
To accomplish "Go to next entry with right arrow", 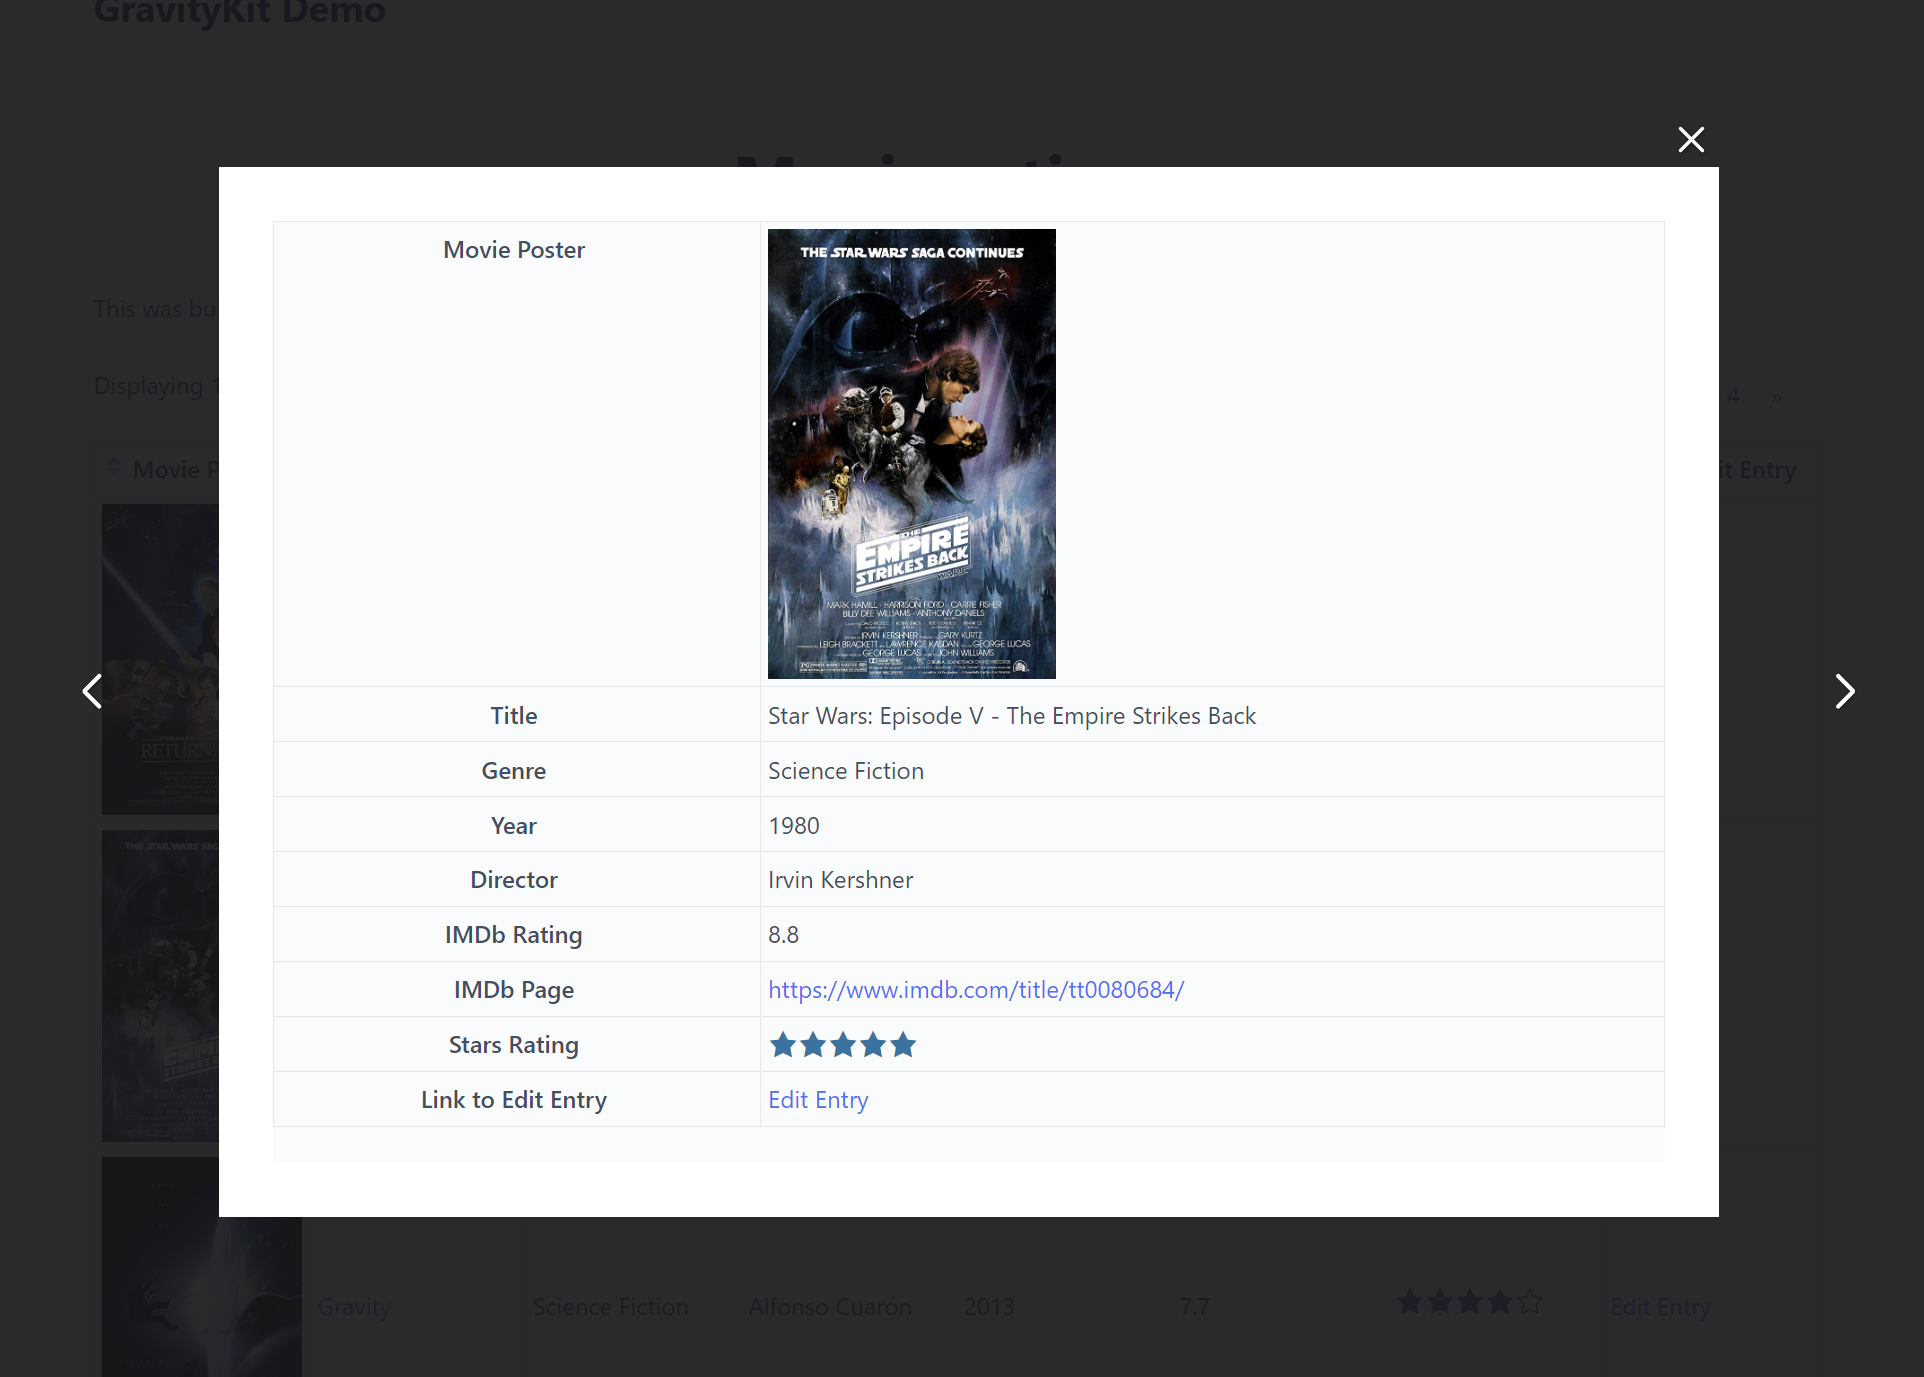I will (1844, 691).
